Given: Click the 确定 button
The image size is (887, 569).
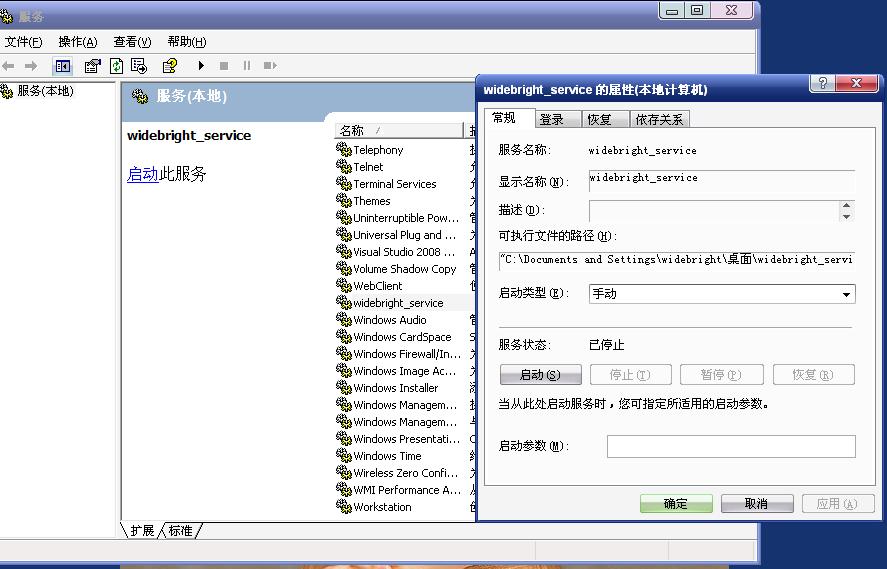Looking at the screenshot, I should point(676,504).
